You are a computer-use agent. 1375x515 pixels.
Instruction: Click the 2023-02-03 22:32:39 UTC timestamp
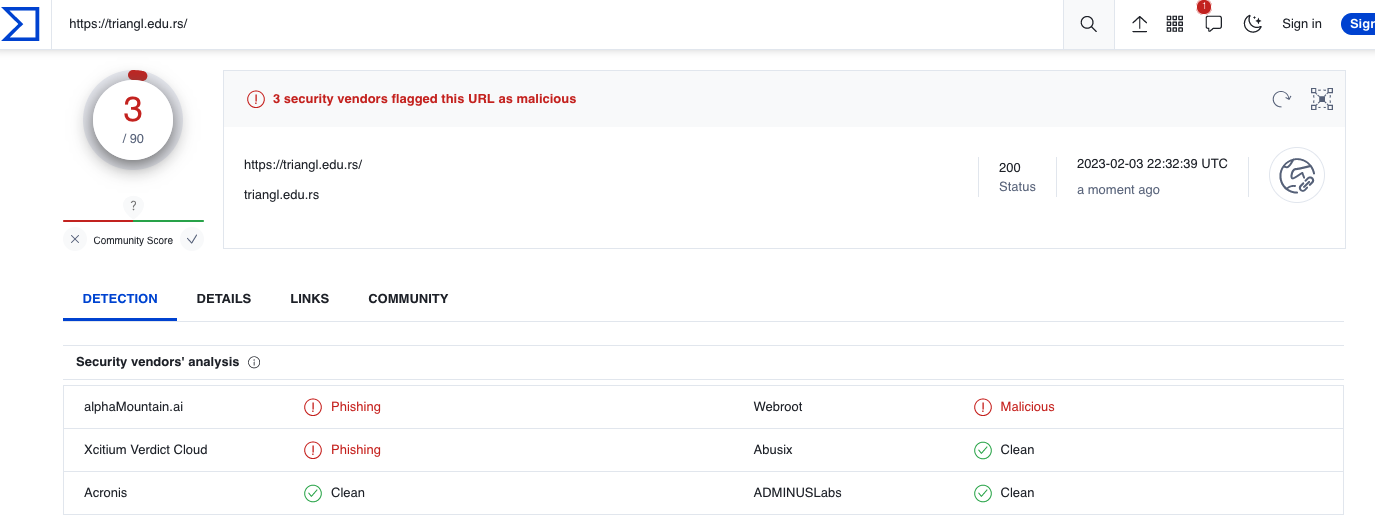click(x=1152, y=164)
